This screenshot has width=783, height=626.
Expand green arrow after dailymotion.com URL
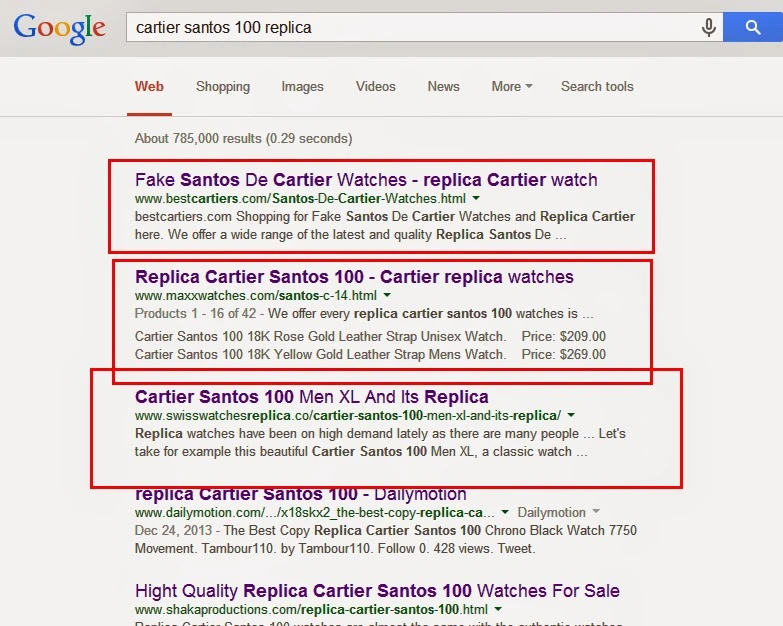pyautogui.click(x=505, y=512)
